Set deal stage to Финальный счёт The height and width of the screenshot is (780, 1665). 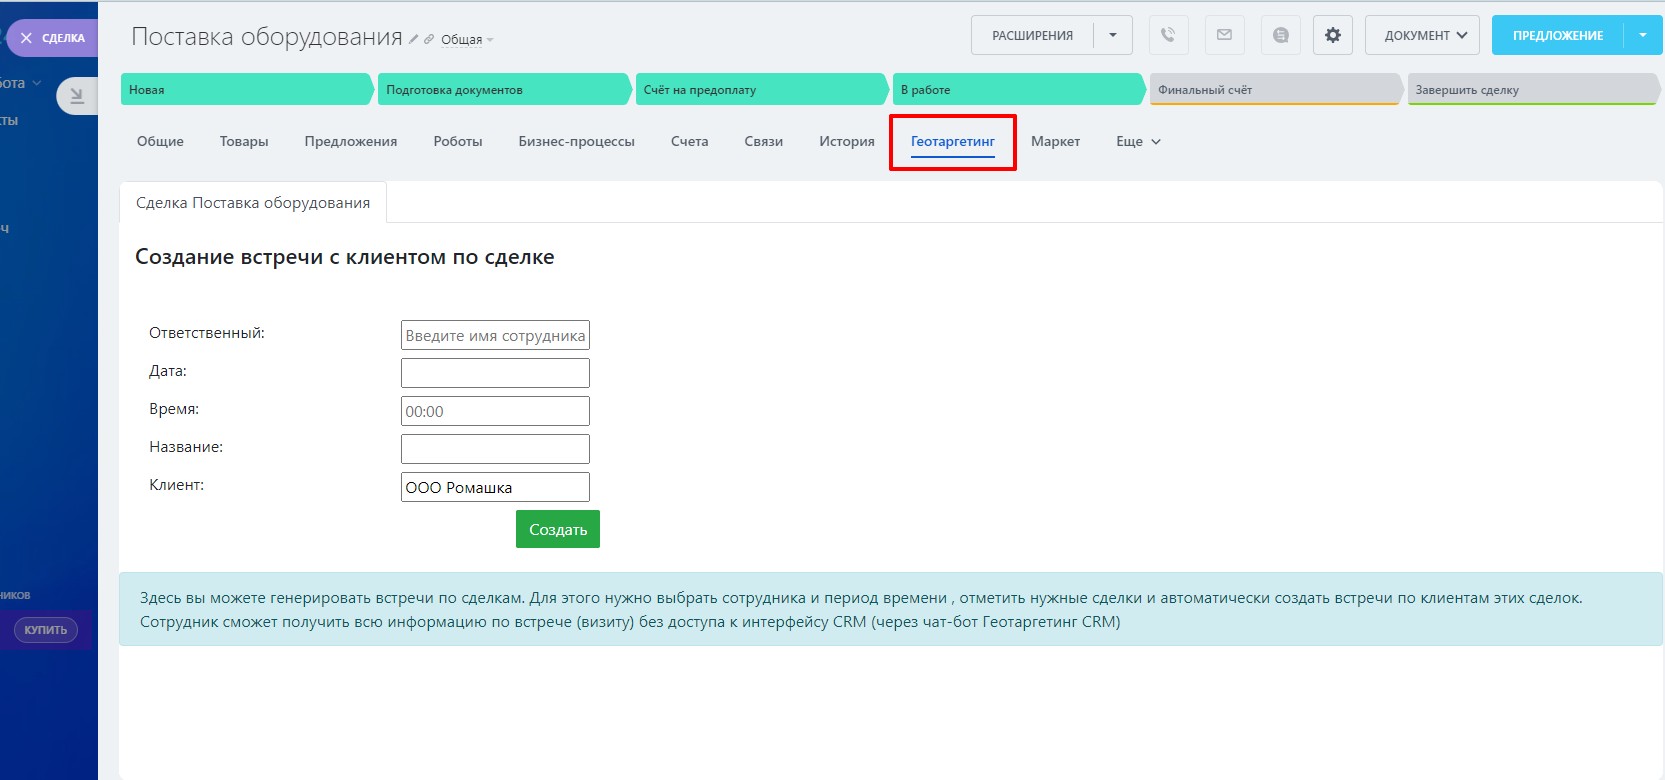click(x=1272, y=90)
